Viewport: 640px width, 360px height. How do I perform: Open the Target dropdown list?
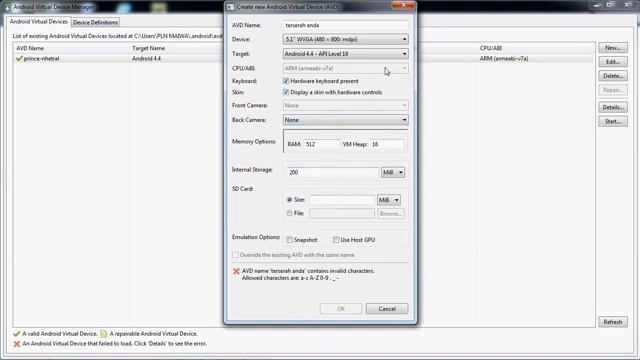click(x=345, y=54)
